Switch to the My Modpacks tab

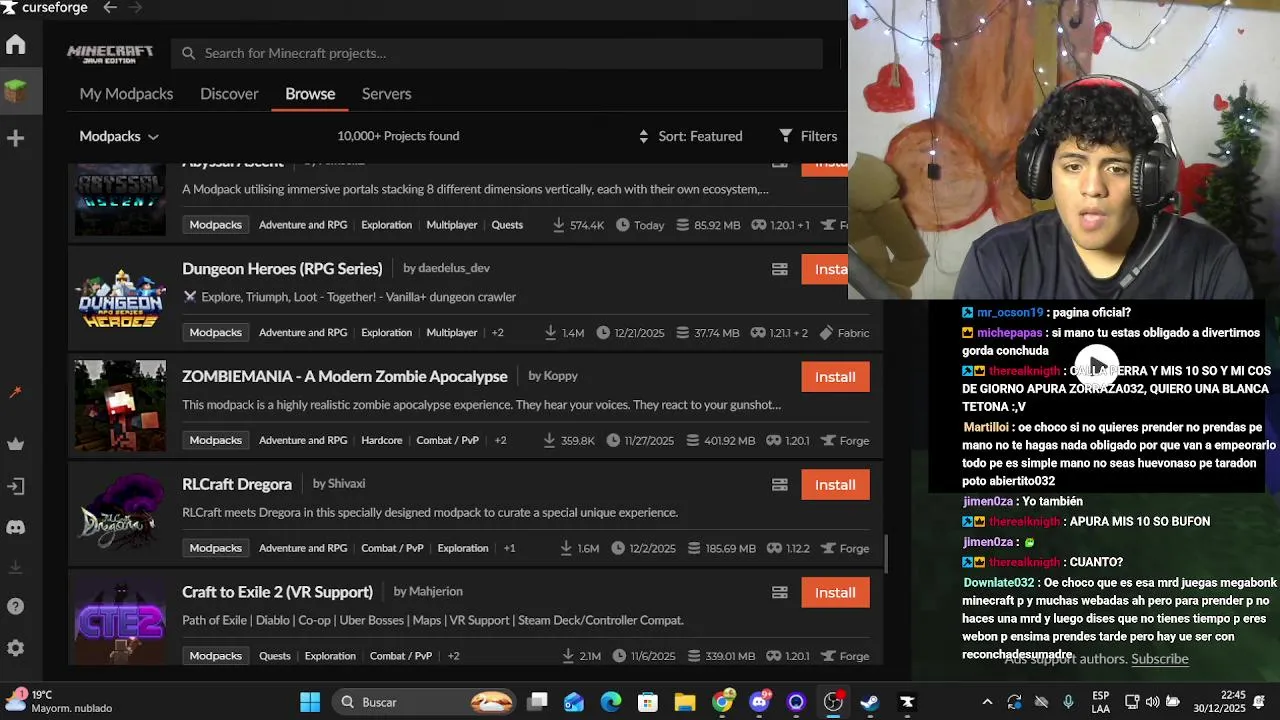point(126,94)
